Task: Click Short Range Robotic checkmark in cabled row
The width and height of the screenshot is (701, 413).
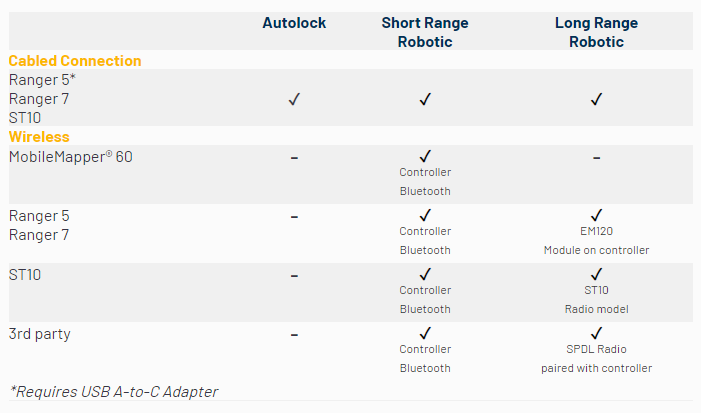Action: (x=425, y=99)
